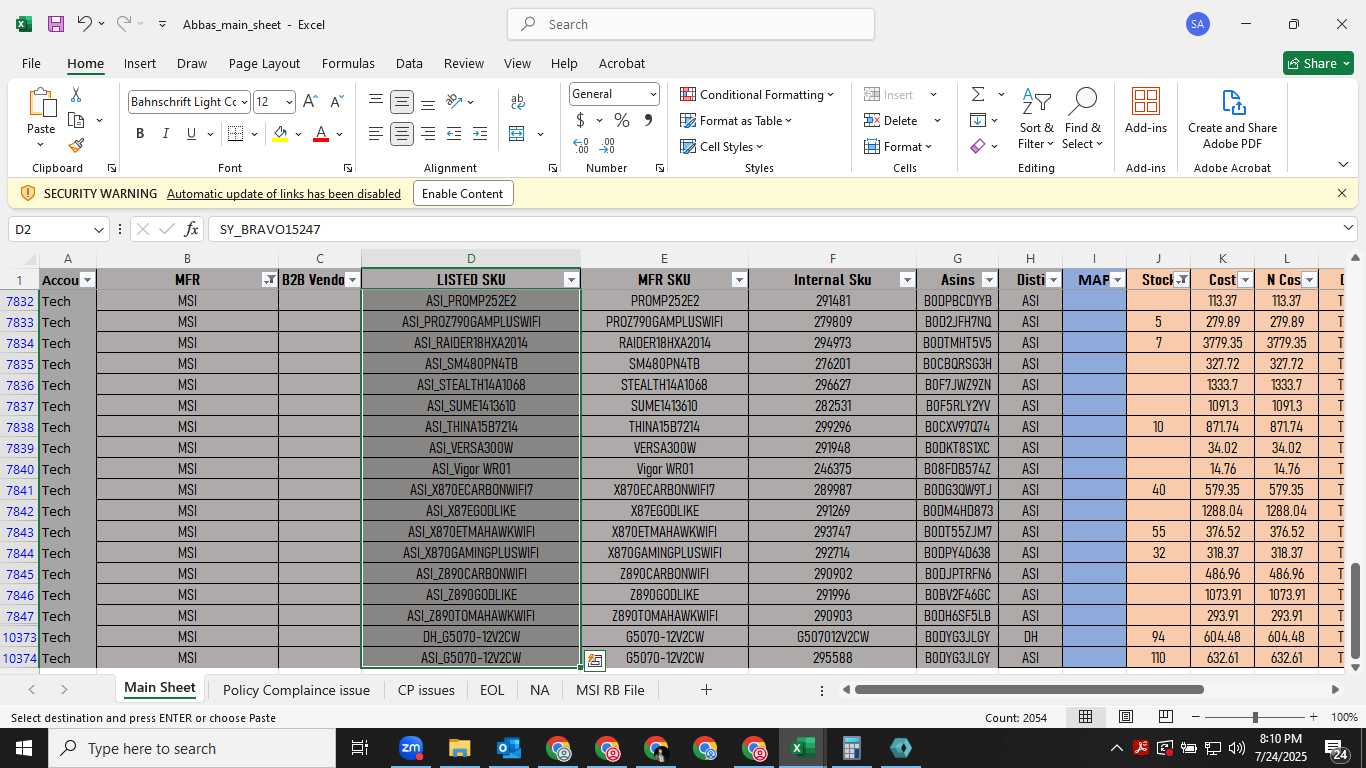Screen dimensions: 1366x768
Task: Click the Align Left icon
Action: (376, 134)
